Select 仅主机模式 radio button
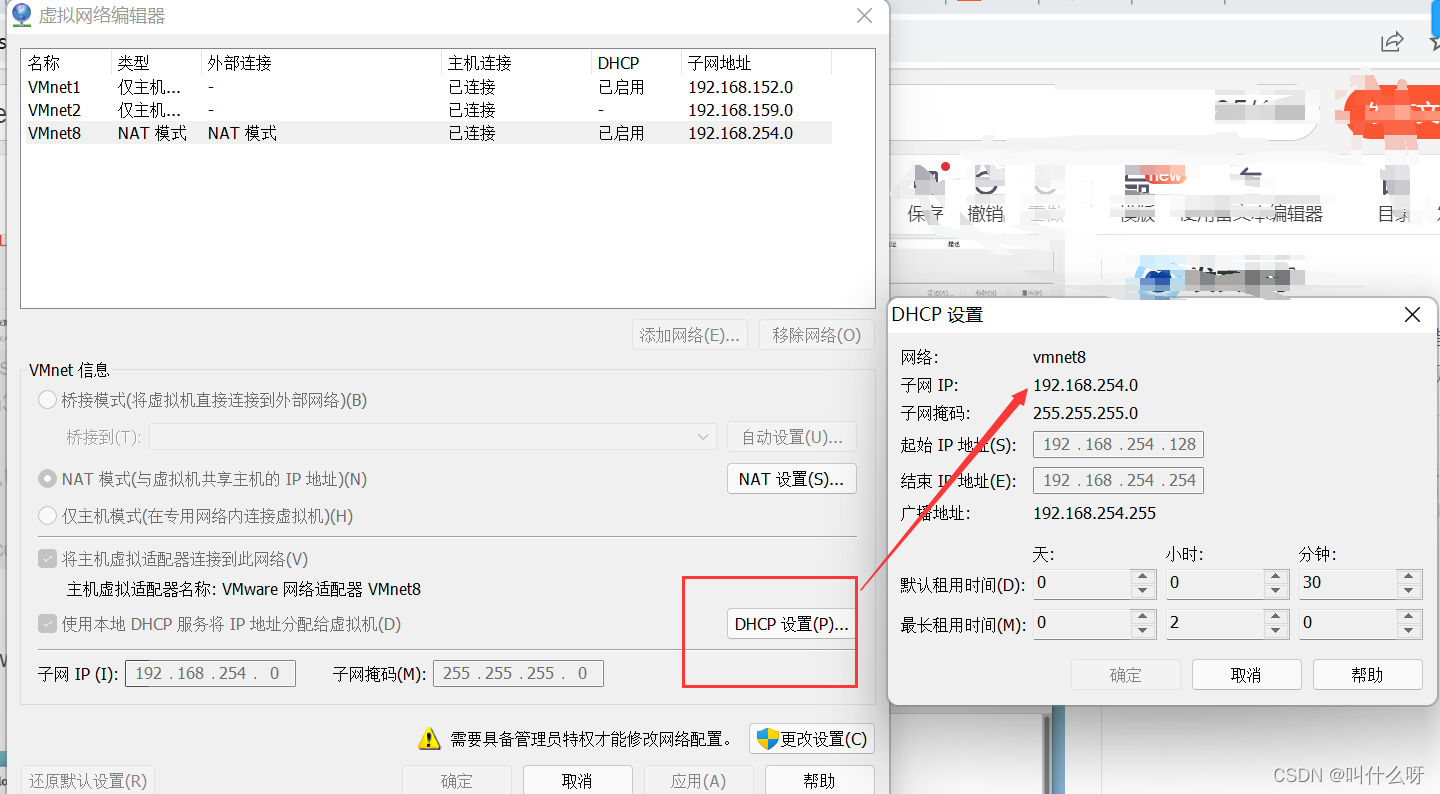Image resolution: width=1440 pixels, height=794 pixels. click(47, 516)
